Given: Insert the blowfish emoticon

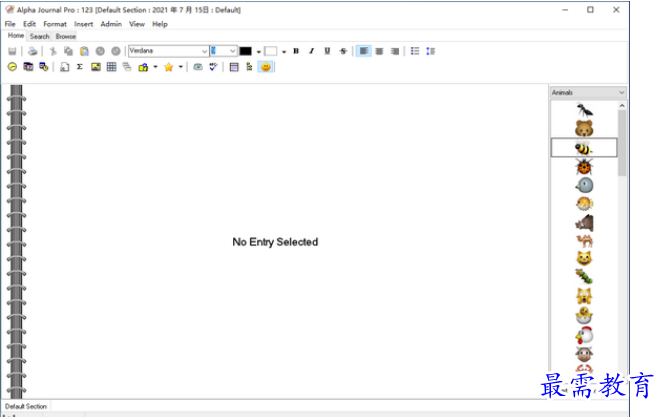Looking at the screenshot, I should 584,203.
